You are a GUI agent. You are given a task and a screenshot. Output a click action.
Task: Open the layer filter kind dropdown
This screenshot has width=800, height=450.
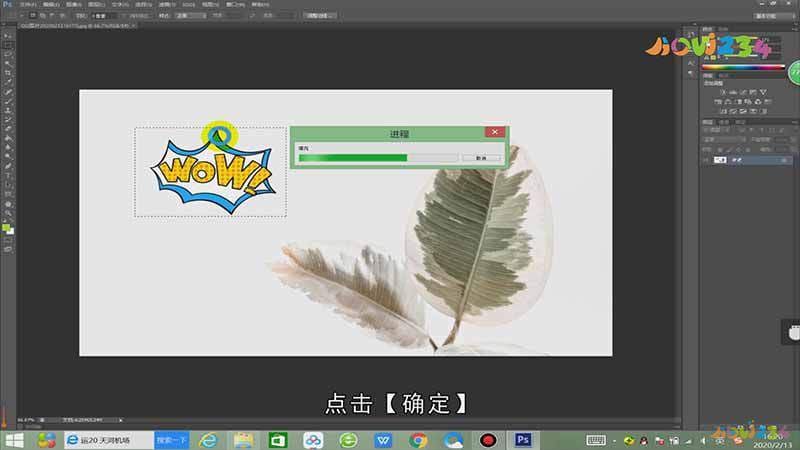pyautogui.click(x=718, y=130)
